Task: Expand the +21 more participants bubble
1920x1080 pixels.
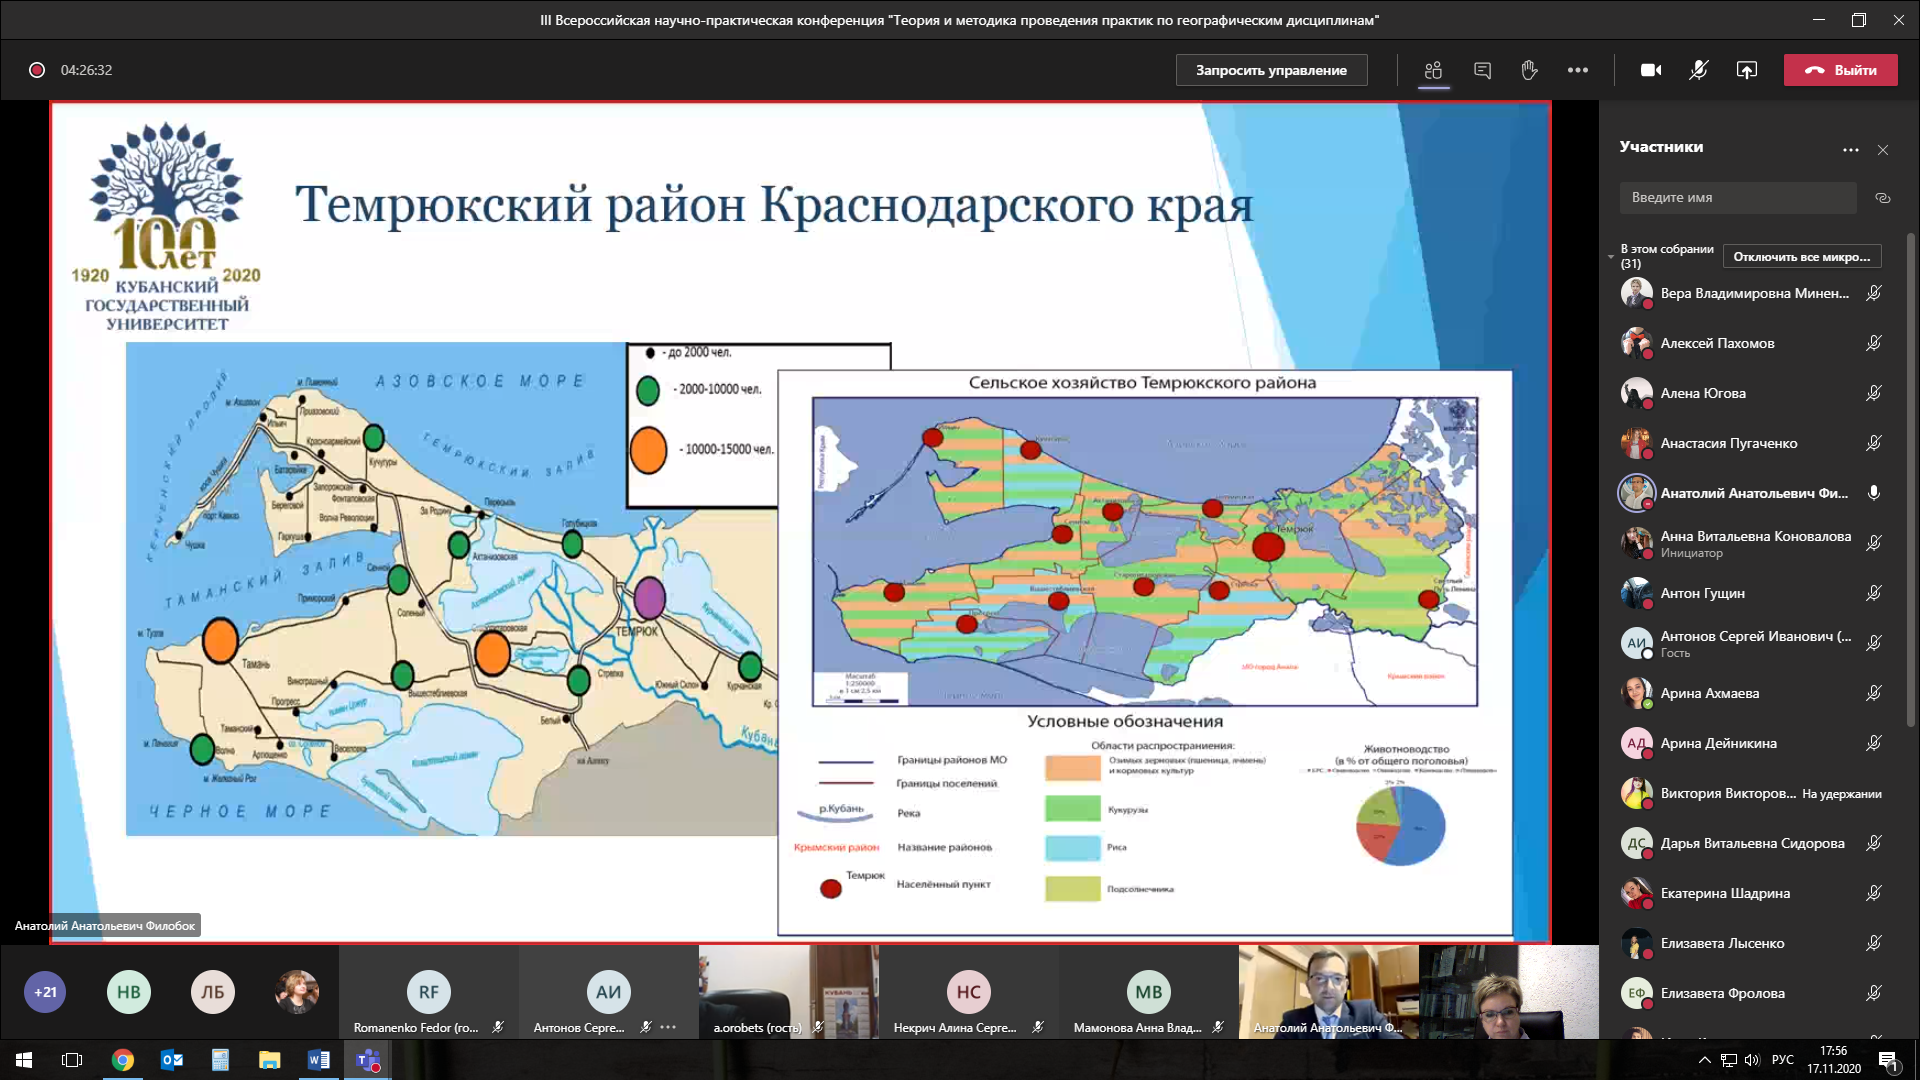Action: point(45,992)
